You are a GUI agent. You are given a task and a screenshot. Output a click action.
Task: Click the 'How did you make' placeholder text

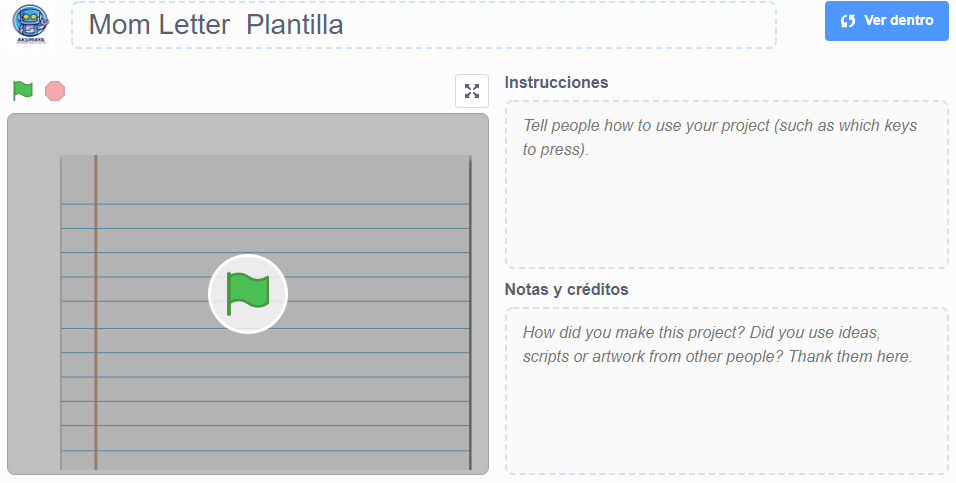717,344
